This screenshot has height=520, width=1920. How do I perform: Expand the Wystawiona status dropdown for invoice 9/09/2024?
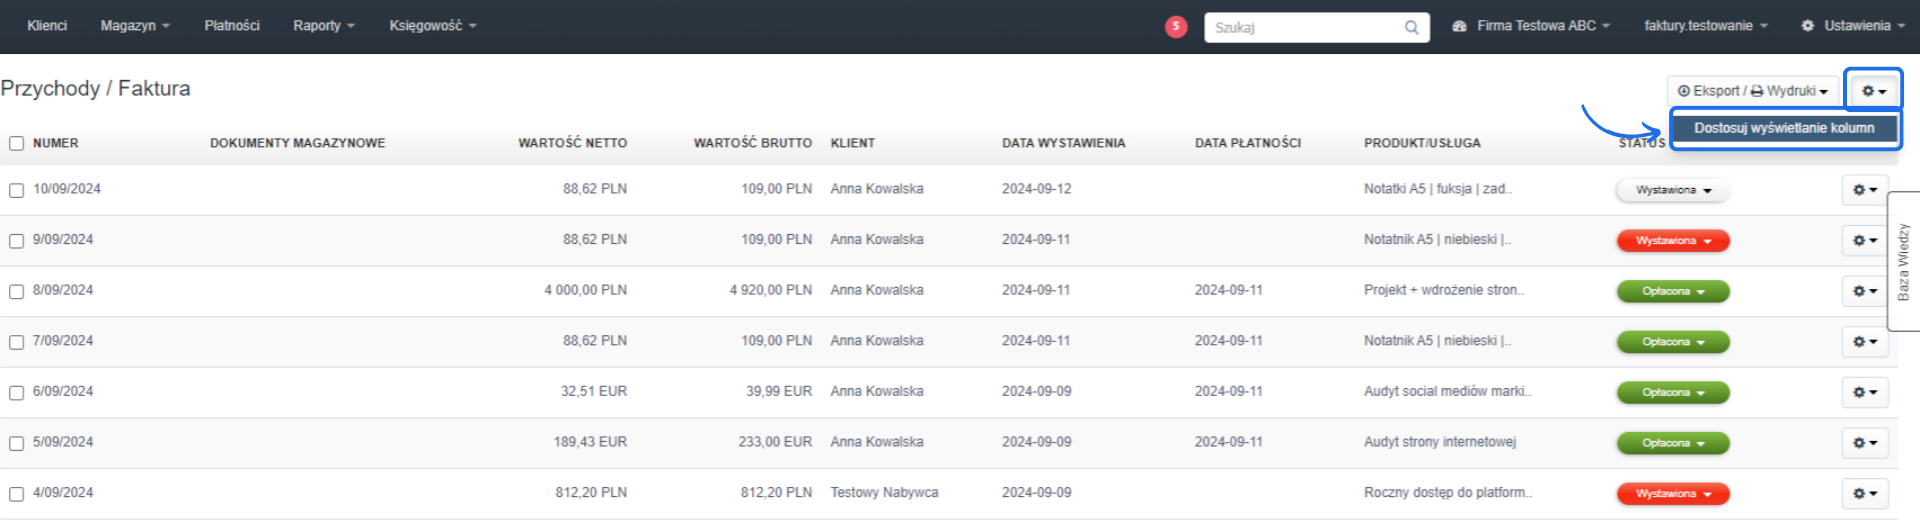1673,241
